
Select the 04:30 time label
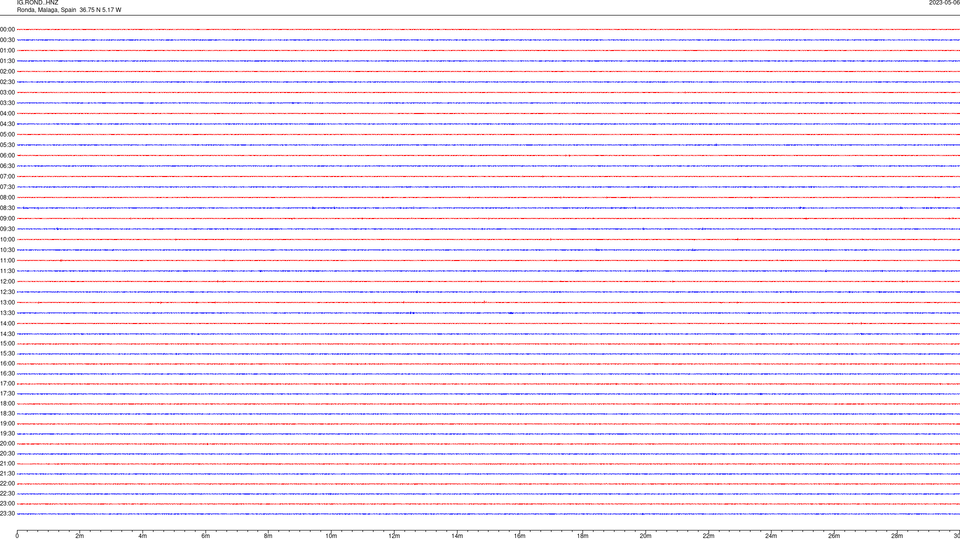pos(7,124)
